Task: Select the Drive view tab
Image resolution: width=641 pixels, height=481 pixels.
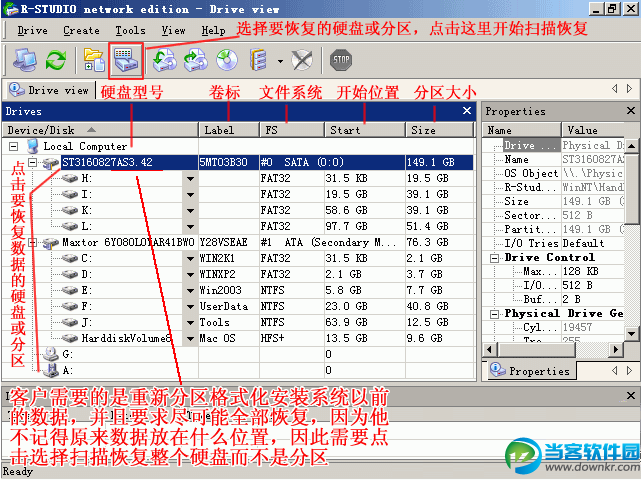Action: 49,90
